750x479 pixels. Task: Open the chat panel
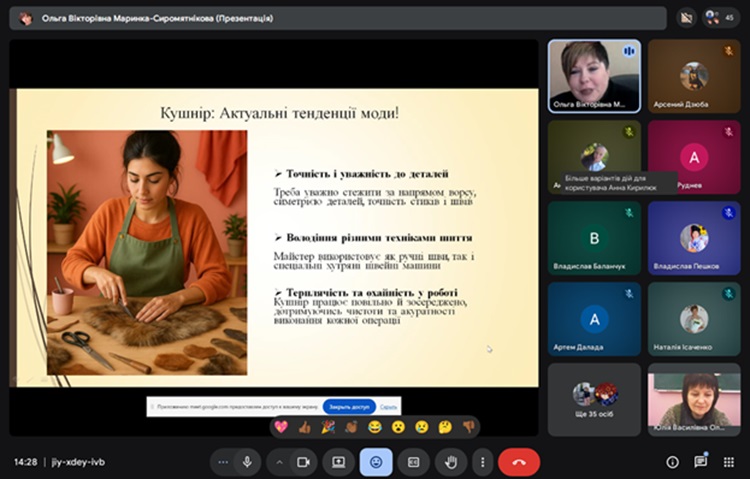(701, 462)
